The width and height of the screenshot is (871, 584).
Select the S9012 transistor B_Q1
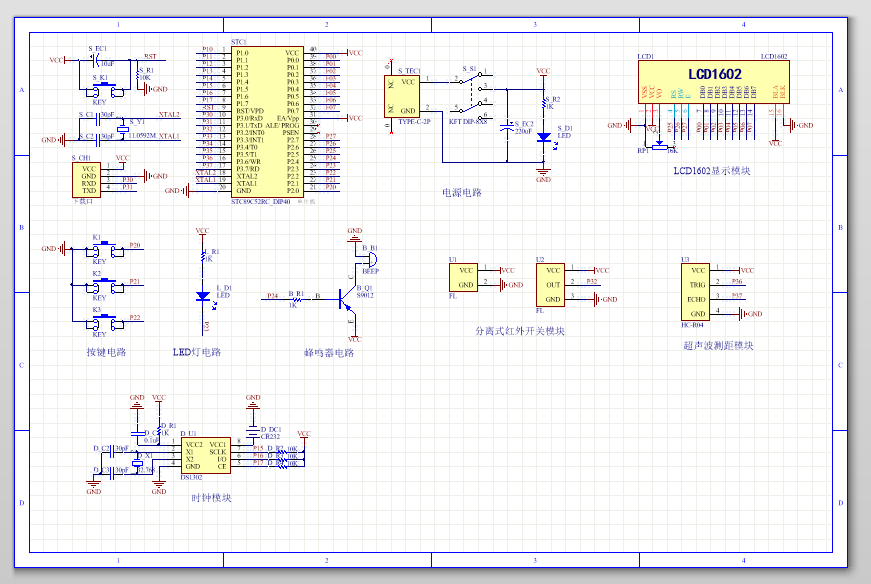pyautogui.click(x=346, y=296)
